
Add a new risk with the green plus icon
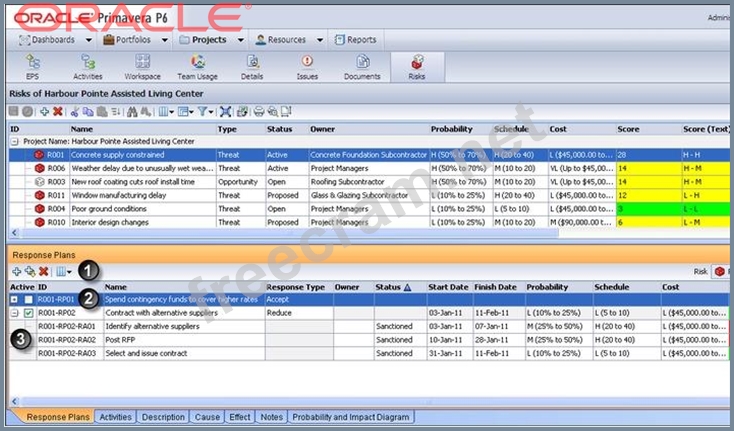[x=44, y=111]
